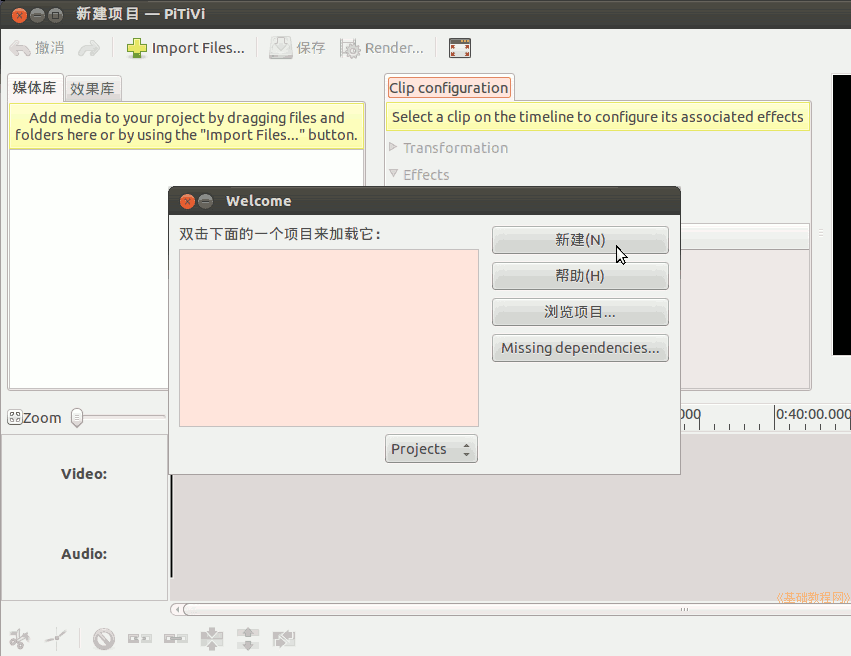Click the redo arrow icon

(89, 48)
